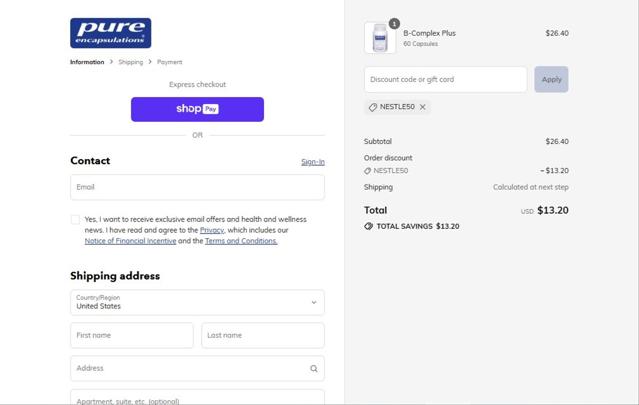The height and width of the screenshot is (405, 639).
Task: Open the Sign-In link
Action: click(313, 162)
